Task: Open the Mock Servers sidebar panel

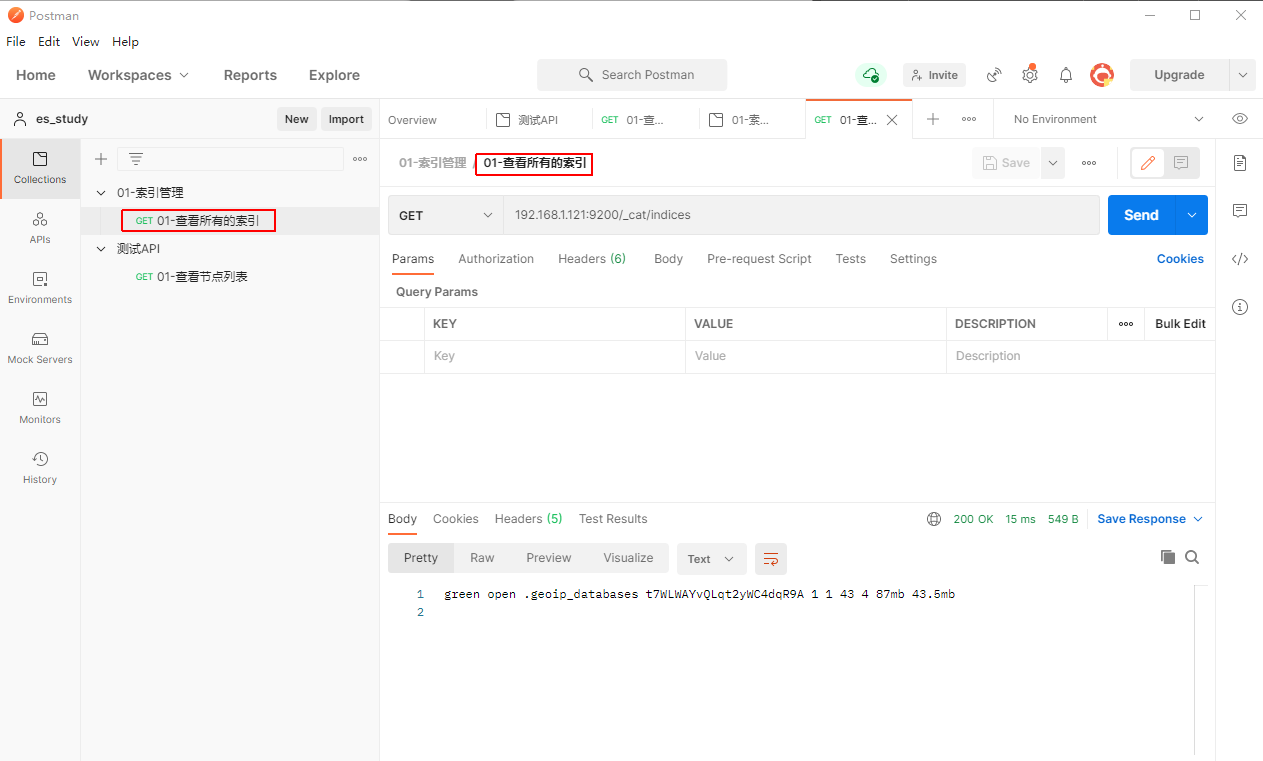Action: [40, 347]
